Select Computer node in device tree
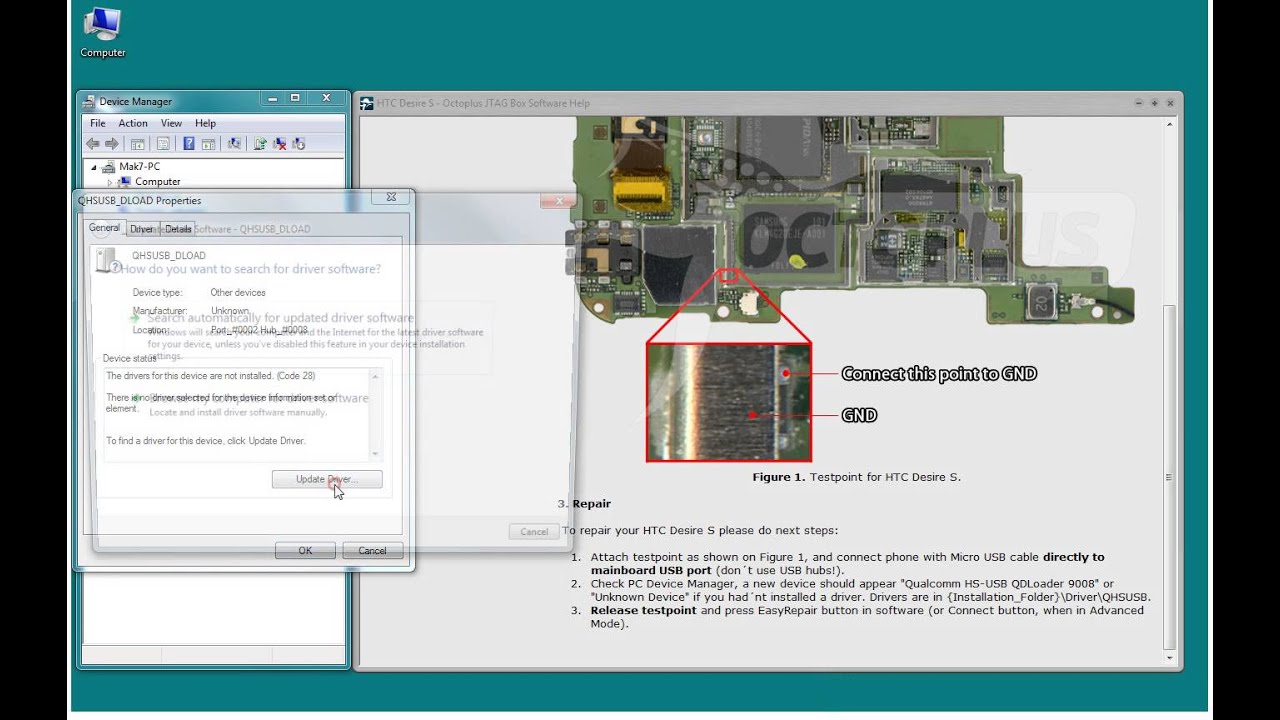Screen dimensions: 1280x720 coord(157,182)
